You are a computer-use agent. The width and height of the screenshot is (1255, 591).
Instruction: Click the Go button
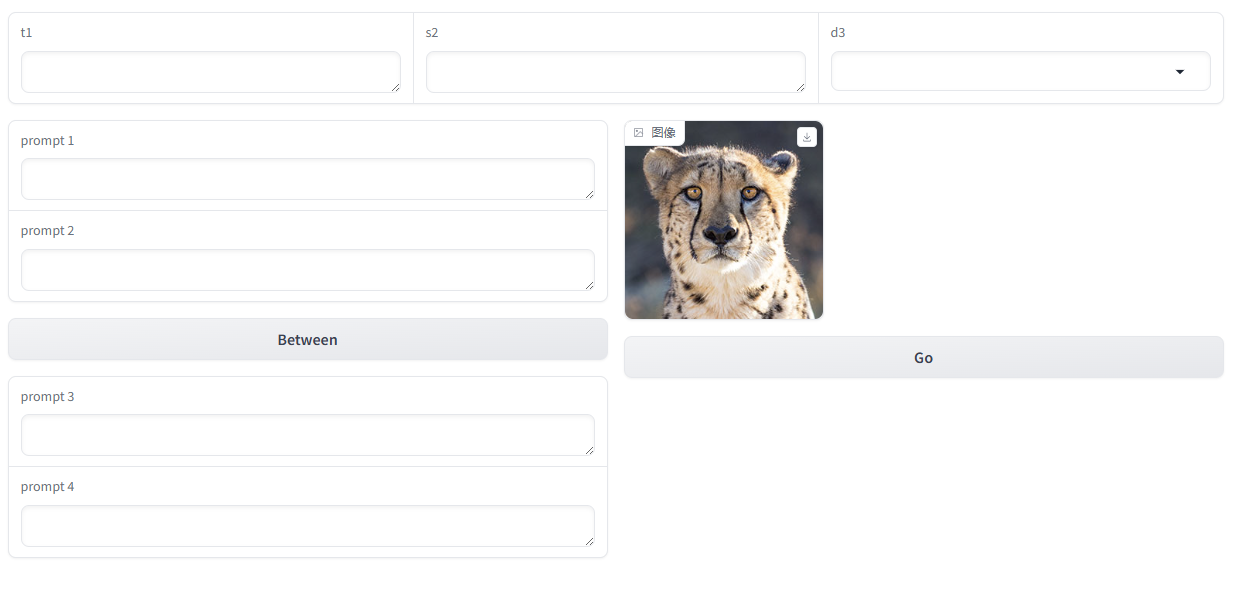(x=924, y=357)
